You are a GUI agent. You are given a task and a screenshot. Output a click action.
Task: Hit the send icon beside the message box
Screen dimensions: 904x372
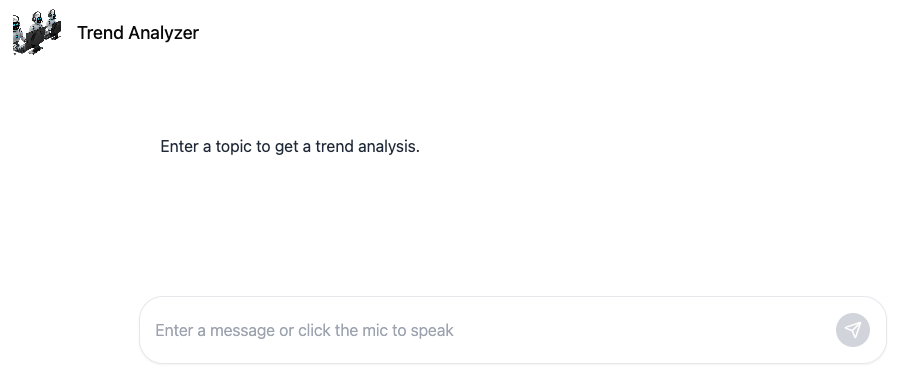[853, 330]
